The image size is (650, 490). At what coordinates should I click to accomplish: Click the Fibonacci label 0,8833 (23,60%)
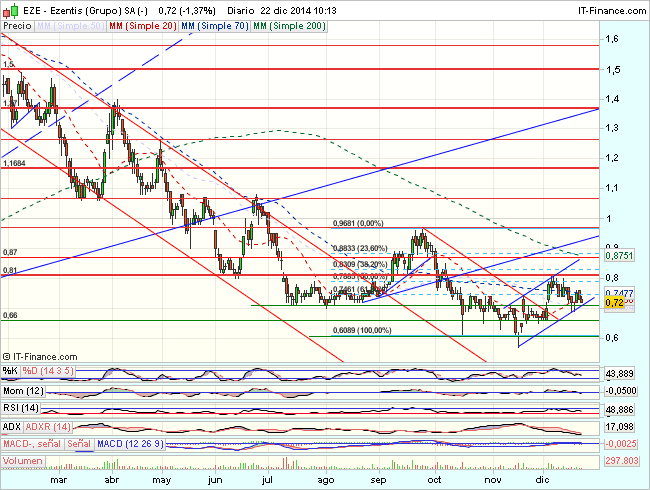click(x=360, y=248)
